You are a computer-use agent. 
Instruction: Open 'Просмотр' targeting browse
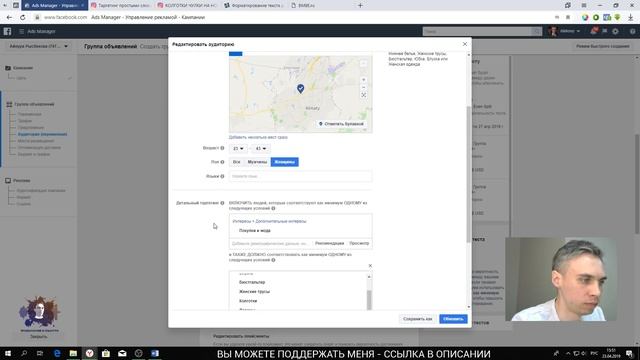[x=359, y=243]
